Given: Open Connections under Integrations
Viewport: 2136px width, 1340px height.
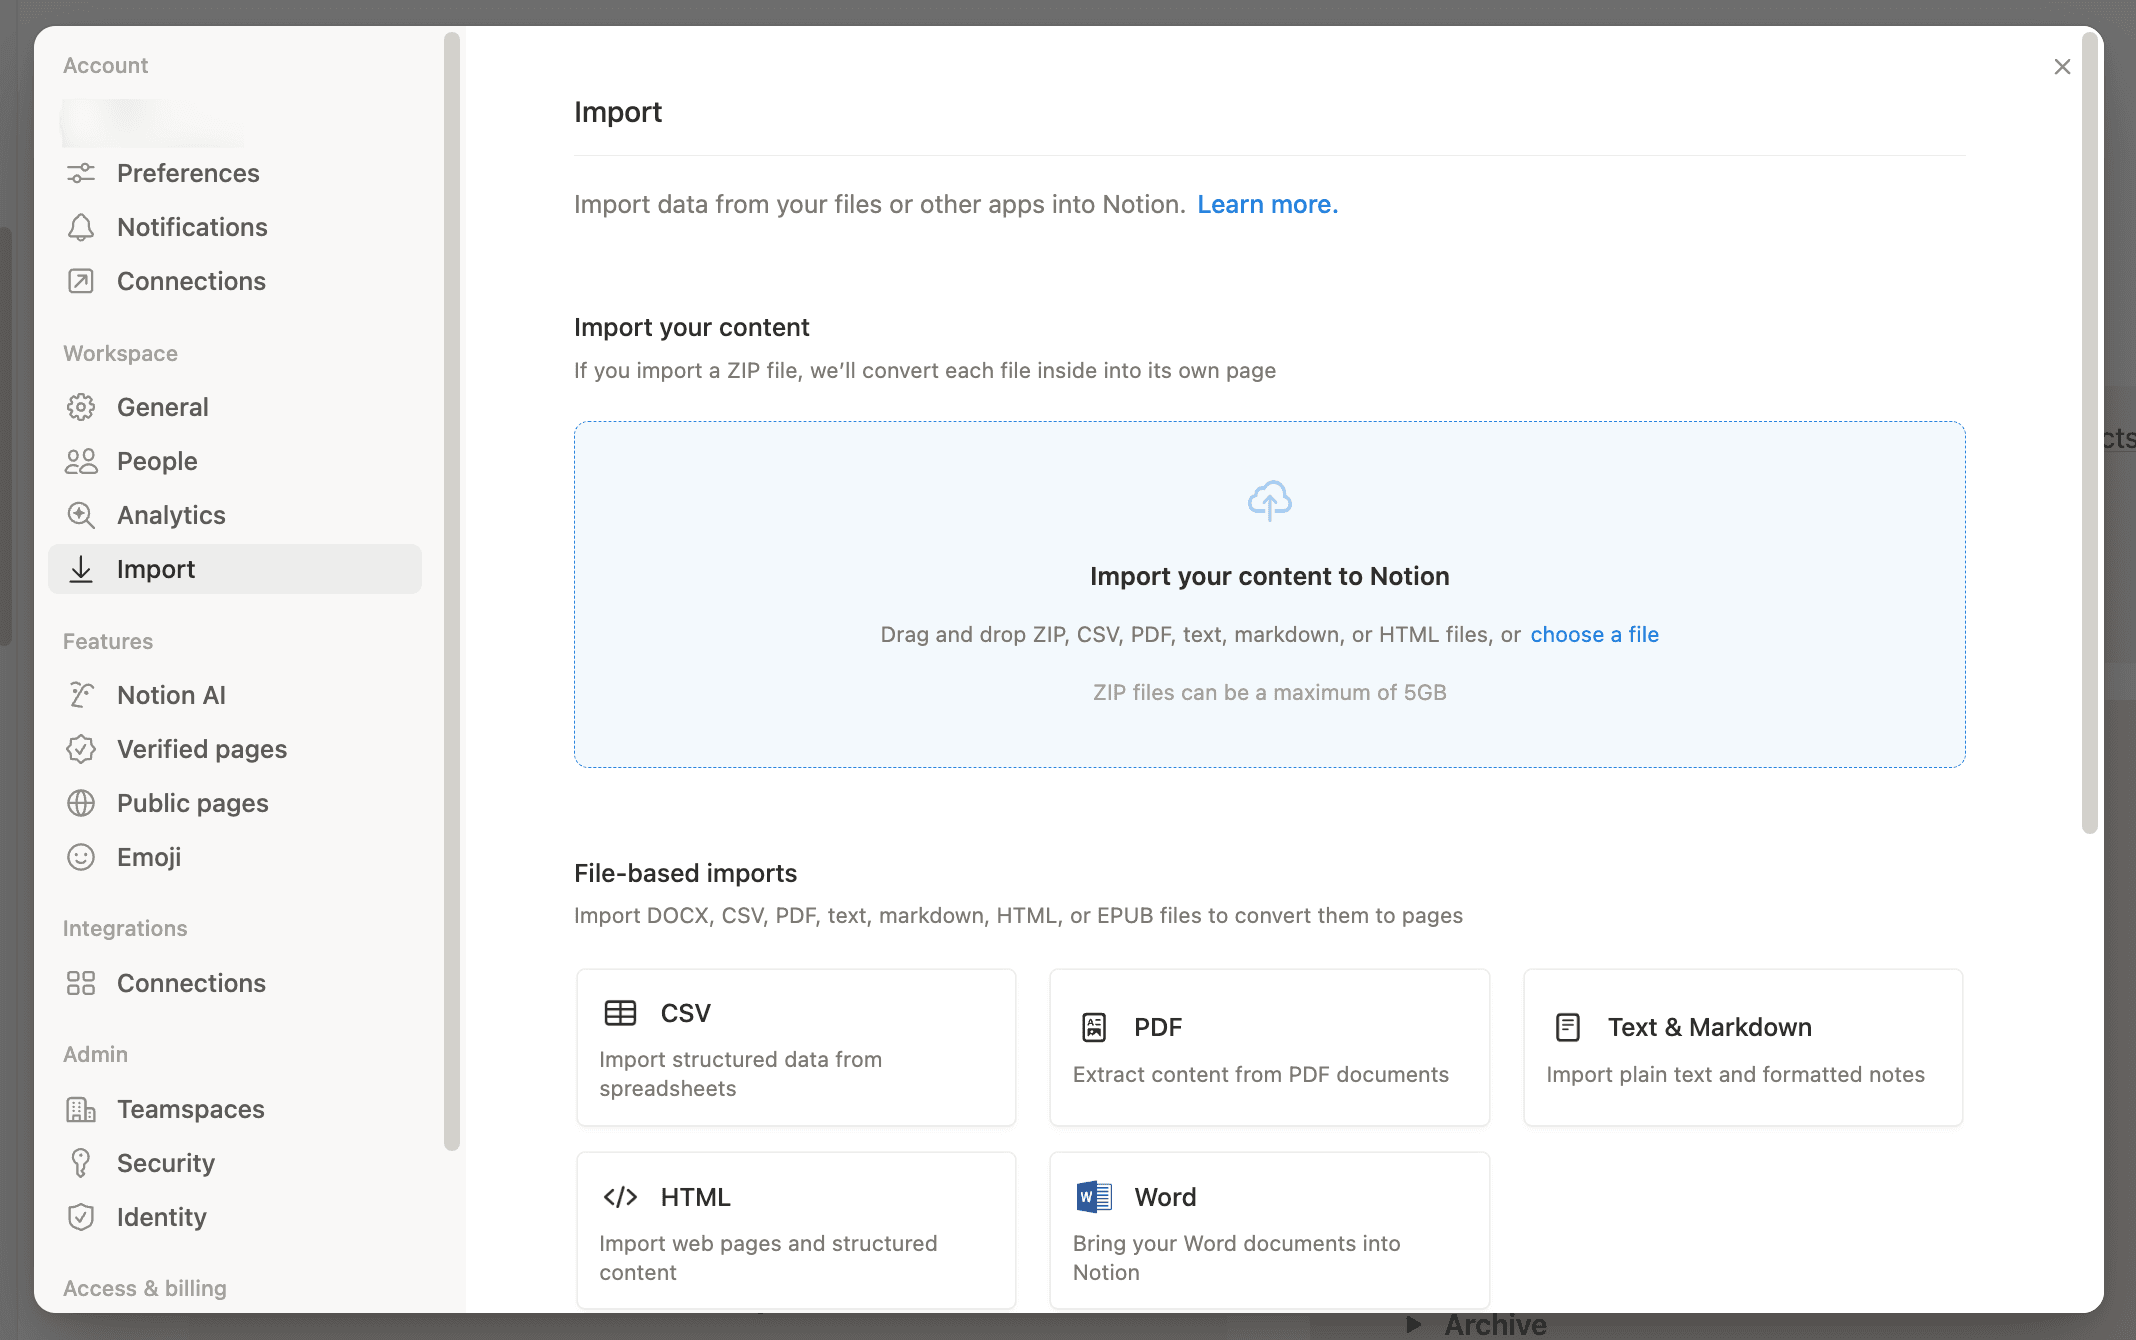Looking at the screenshot, I should (x=191, y=983).
